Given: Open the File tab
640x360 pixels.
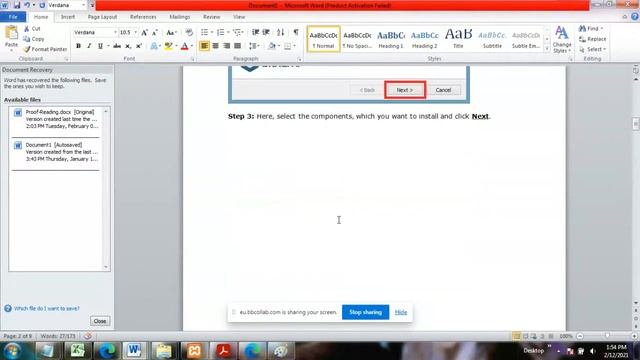Looking at the screenshot, I should click(x=13, y=17).
